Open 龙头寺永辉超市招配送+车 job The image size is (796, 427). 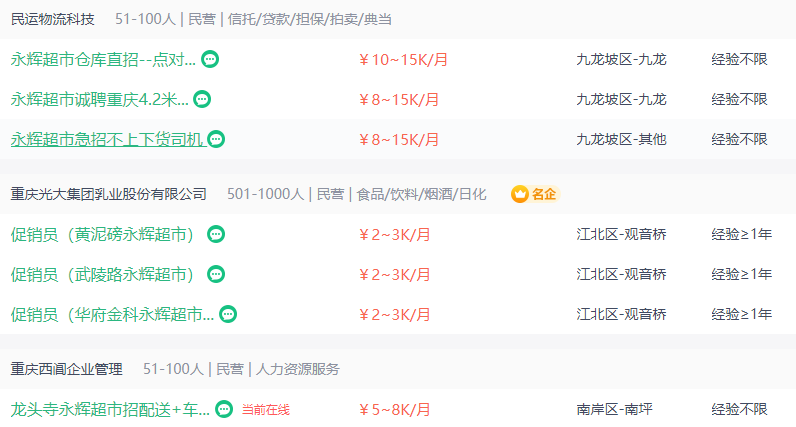110,410
